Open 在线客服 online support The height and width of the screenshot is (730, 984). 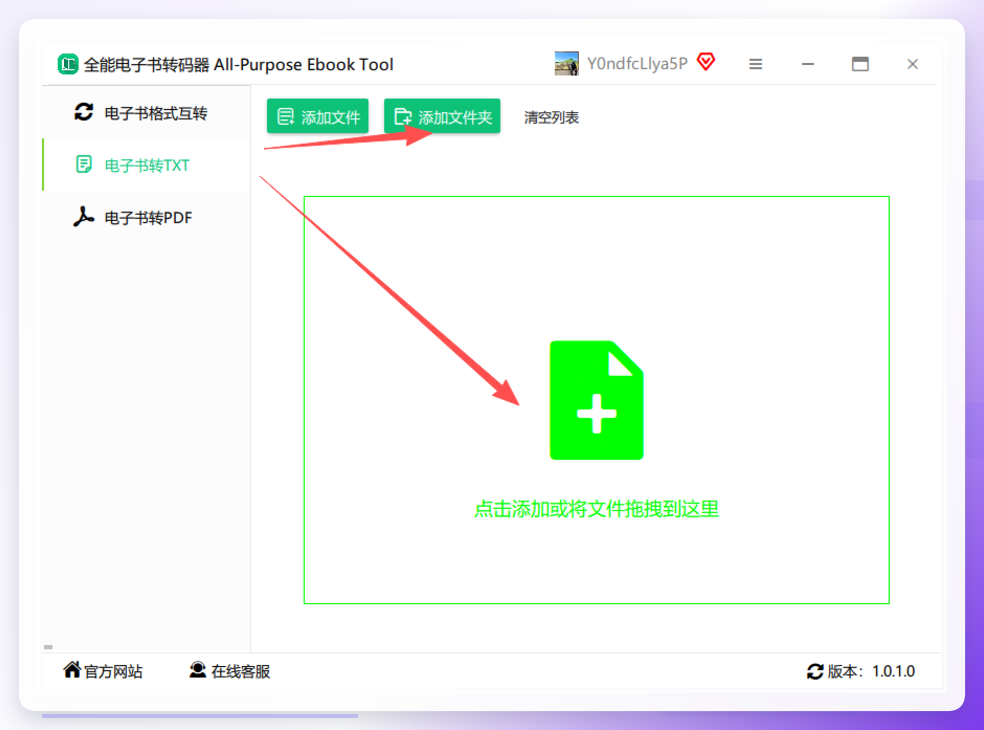click(x=240, y=672)
